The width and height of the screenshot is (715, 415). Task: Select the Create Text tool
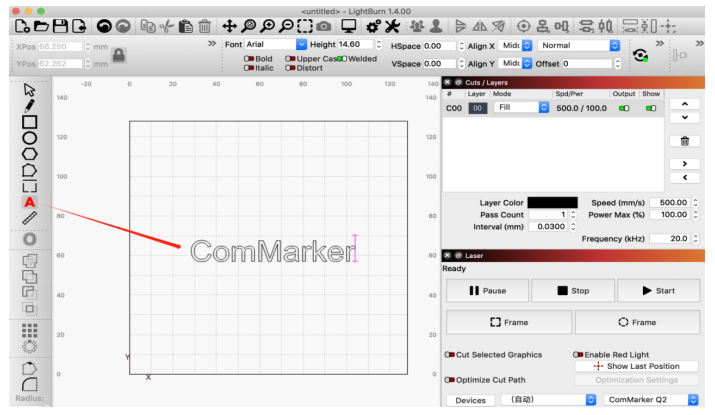pyautogui.click(x=29, y=202)
